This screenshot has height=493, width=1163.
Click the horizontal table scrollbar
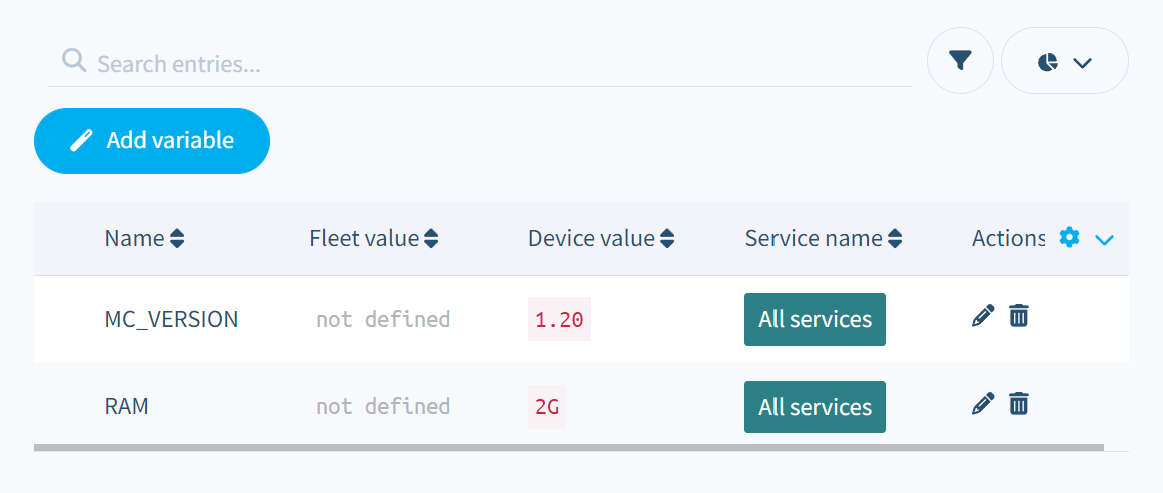[568, 448]
